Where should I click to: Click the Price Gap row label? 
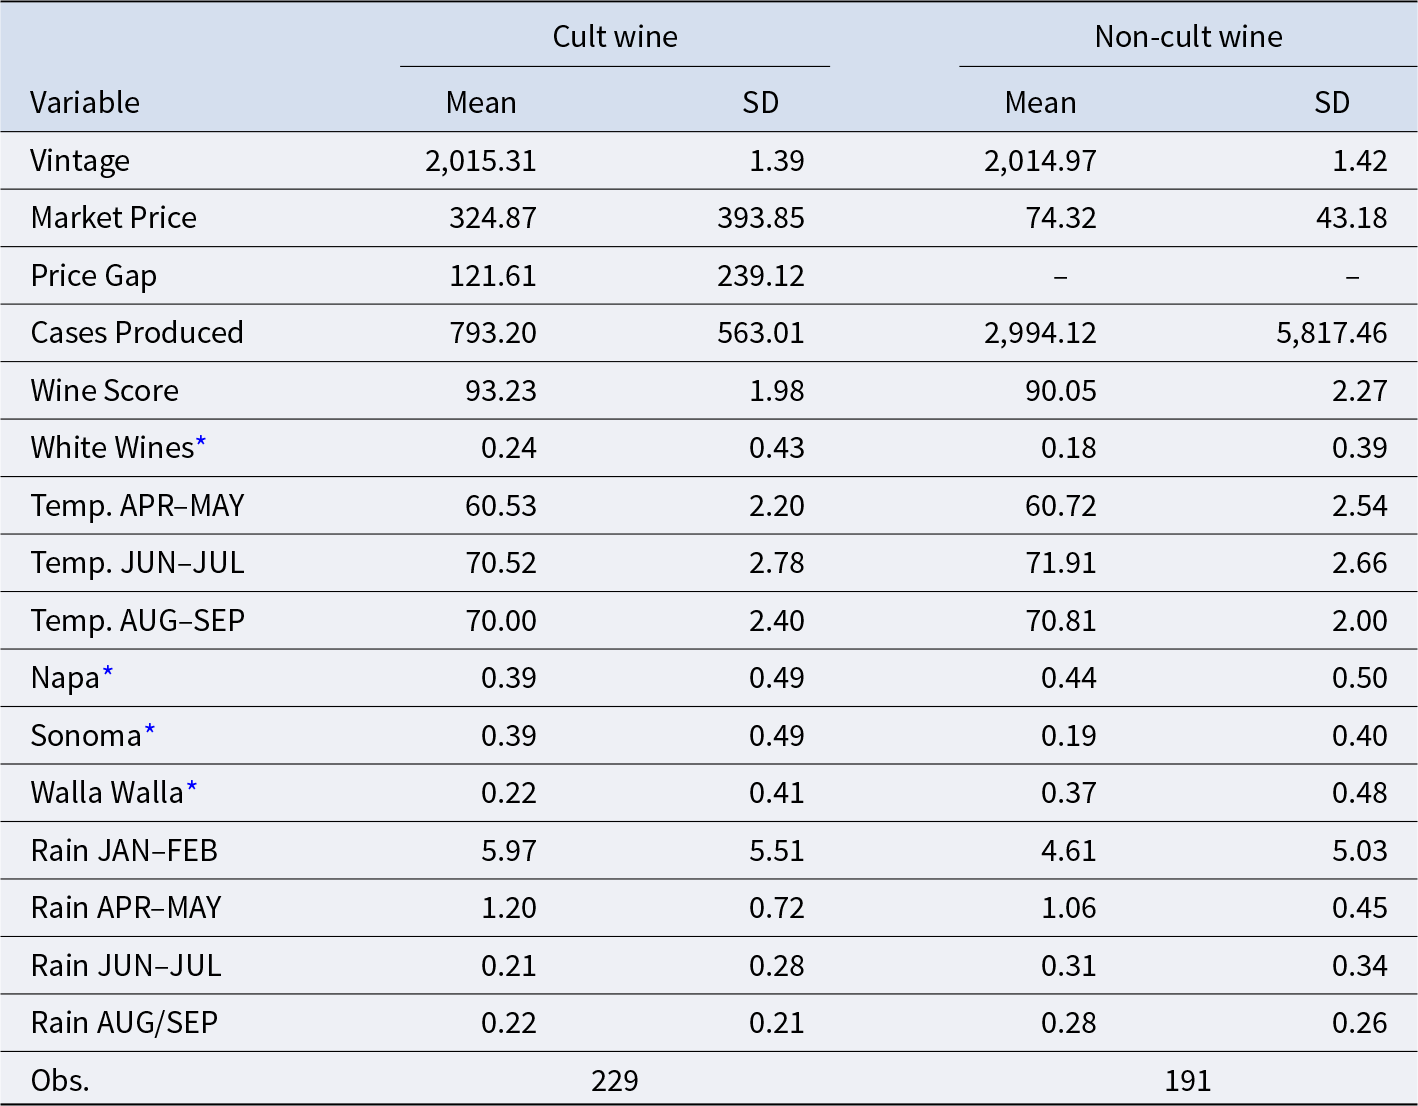tap(94, 276)
